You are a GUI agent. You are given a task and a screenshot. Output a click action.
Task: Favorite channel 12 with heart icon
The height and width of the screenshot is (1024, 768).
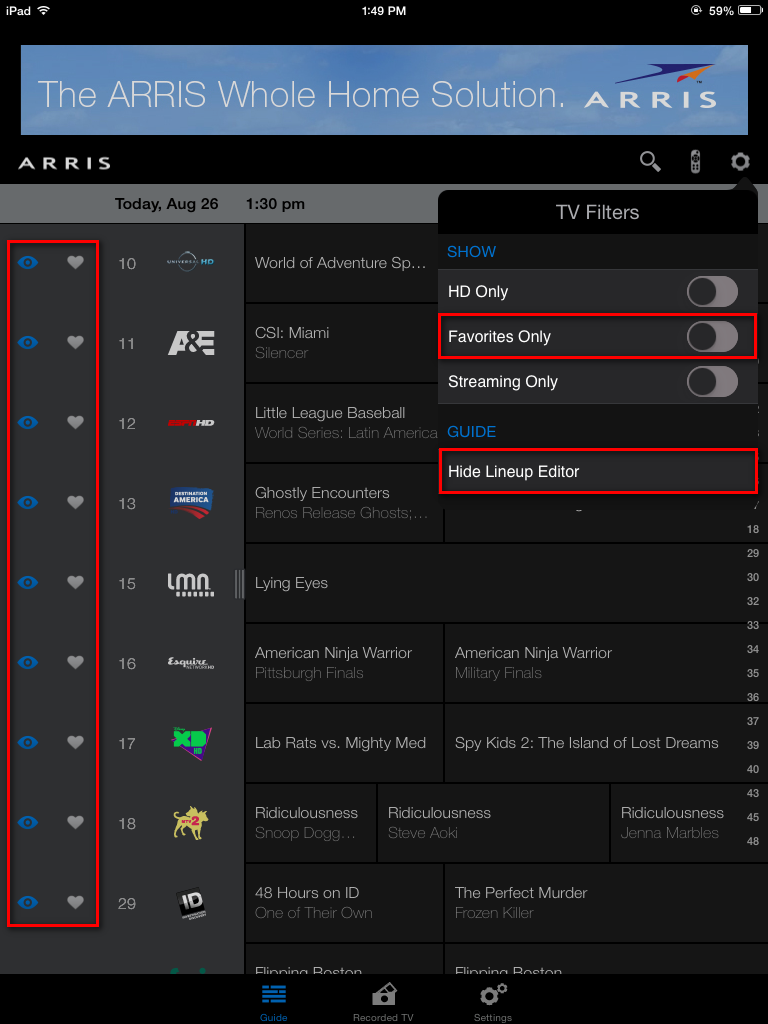pos(76,423)
